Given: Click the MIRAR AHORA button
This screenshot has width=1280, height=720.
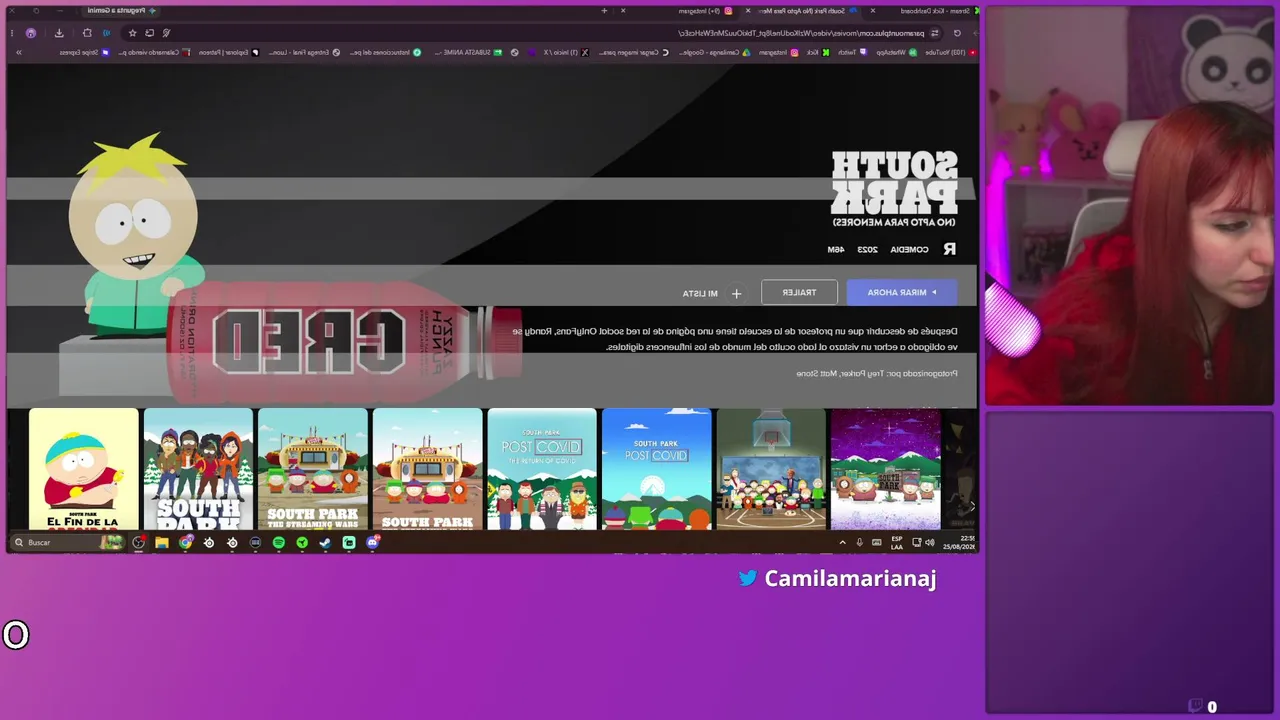Looking at the screenshot, I should click(902, 292).
